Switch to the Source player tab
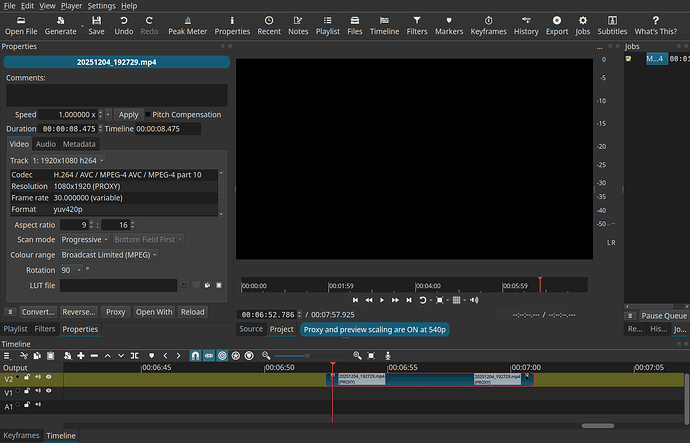690x443 pixels. point(251,329)
